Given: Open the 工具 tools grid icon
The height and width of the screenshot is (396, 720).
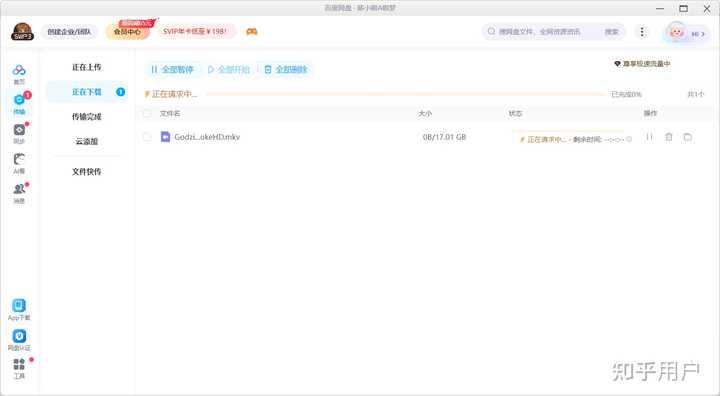Looking at the screenshot, I should click(19, 365).
